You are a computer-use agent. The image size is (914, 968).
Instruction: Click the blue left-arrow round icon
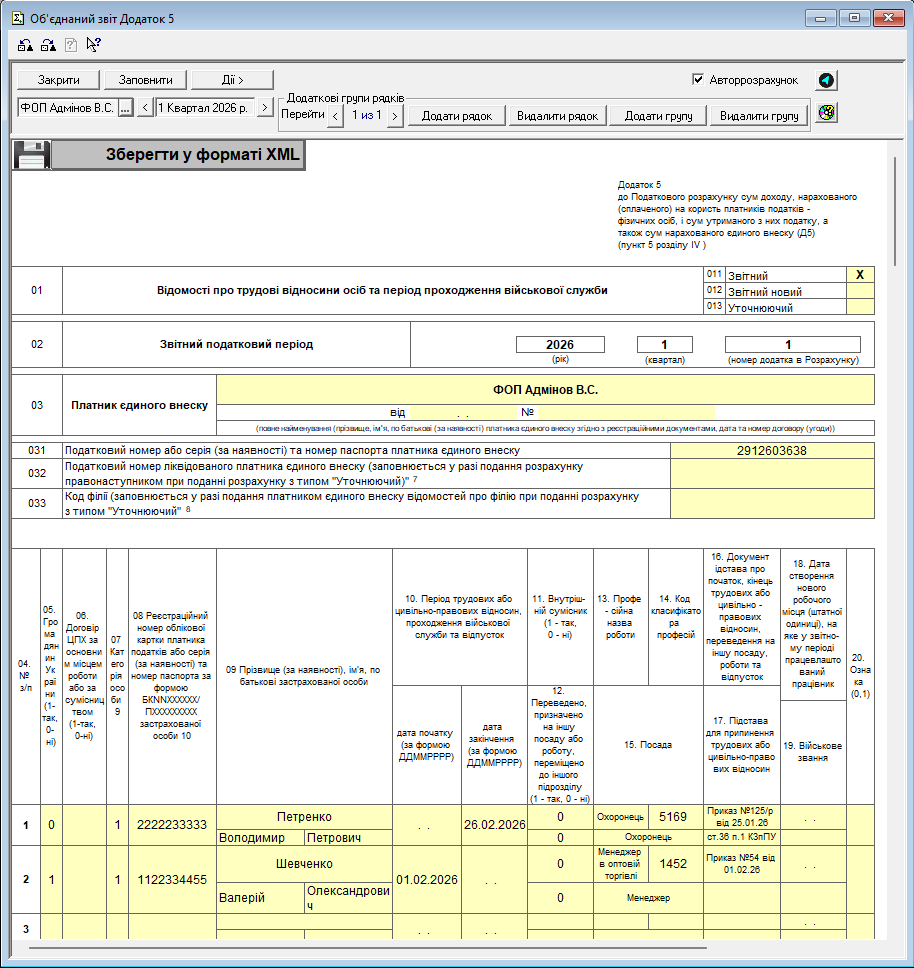826,80
